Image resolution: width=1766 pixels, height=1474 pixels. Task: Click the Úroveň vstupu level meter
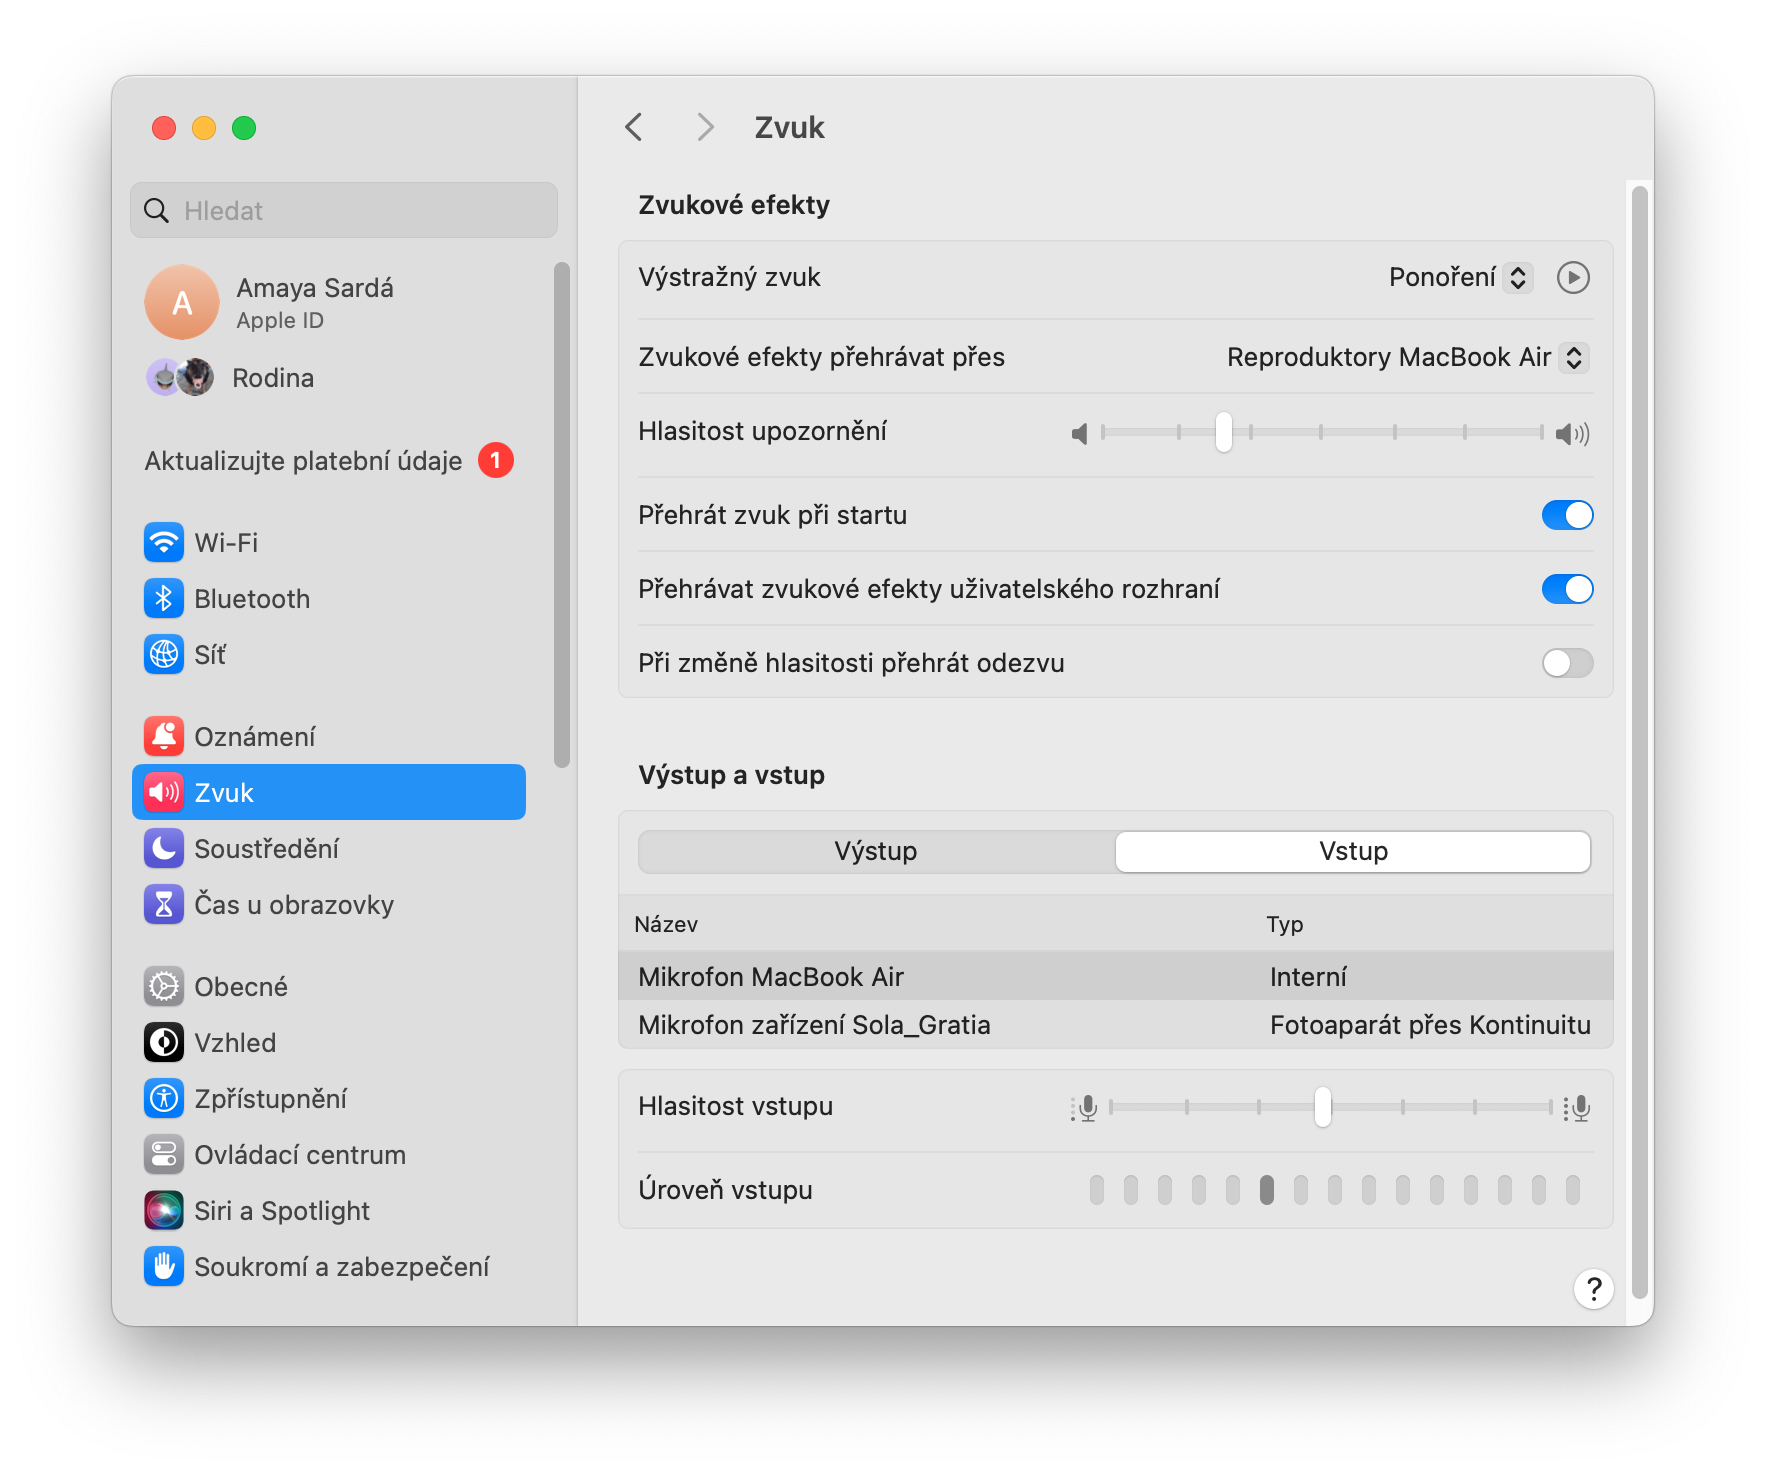(1335, 1190)
